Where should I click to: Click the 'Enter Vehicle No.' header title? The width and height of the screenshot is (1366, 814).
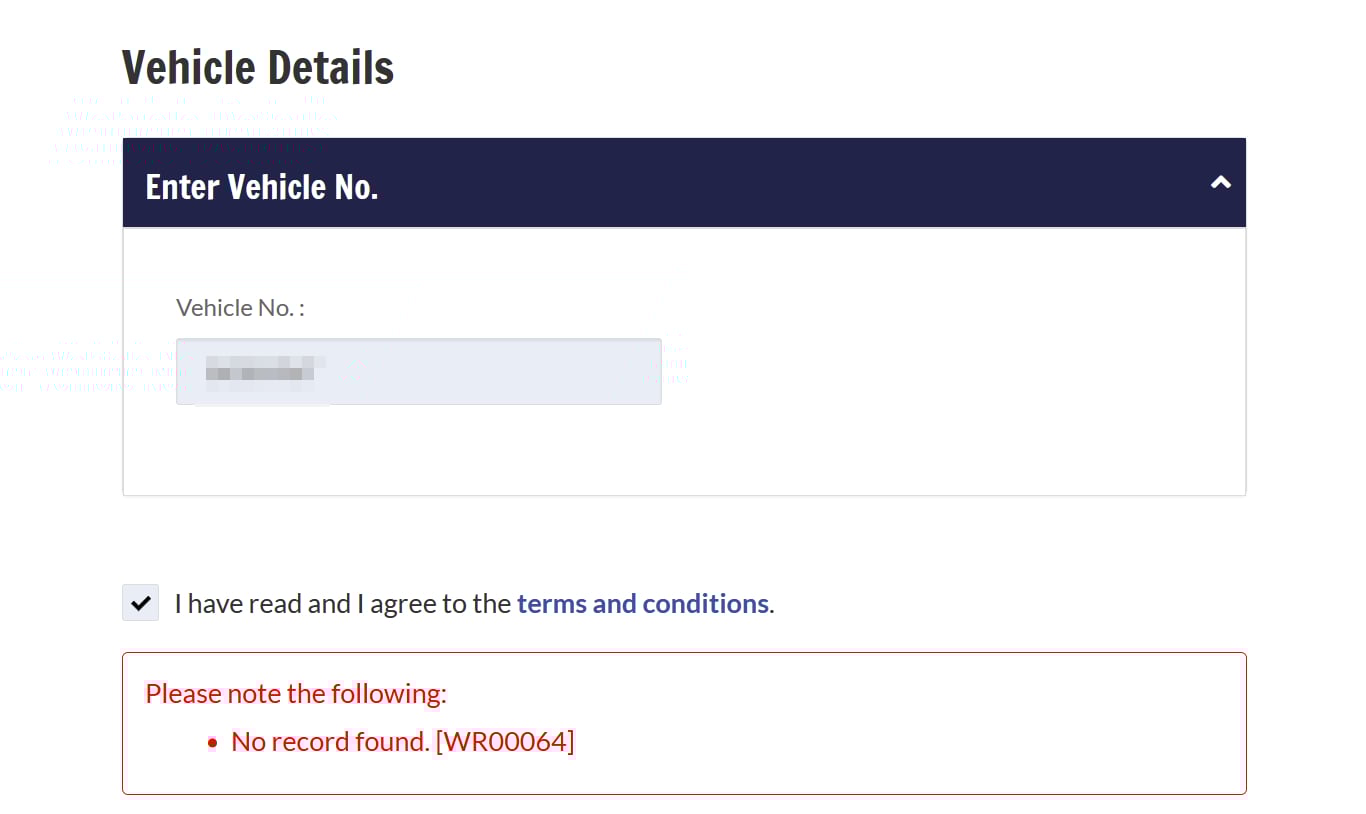262,187
